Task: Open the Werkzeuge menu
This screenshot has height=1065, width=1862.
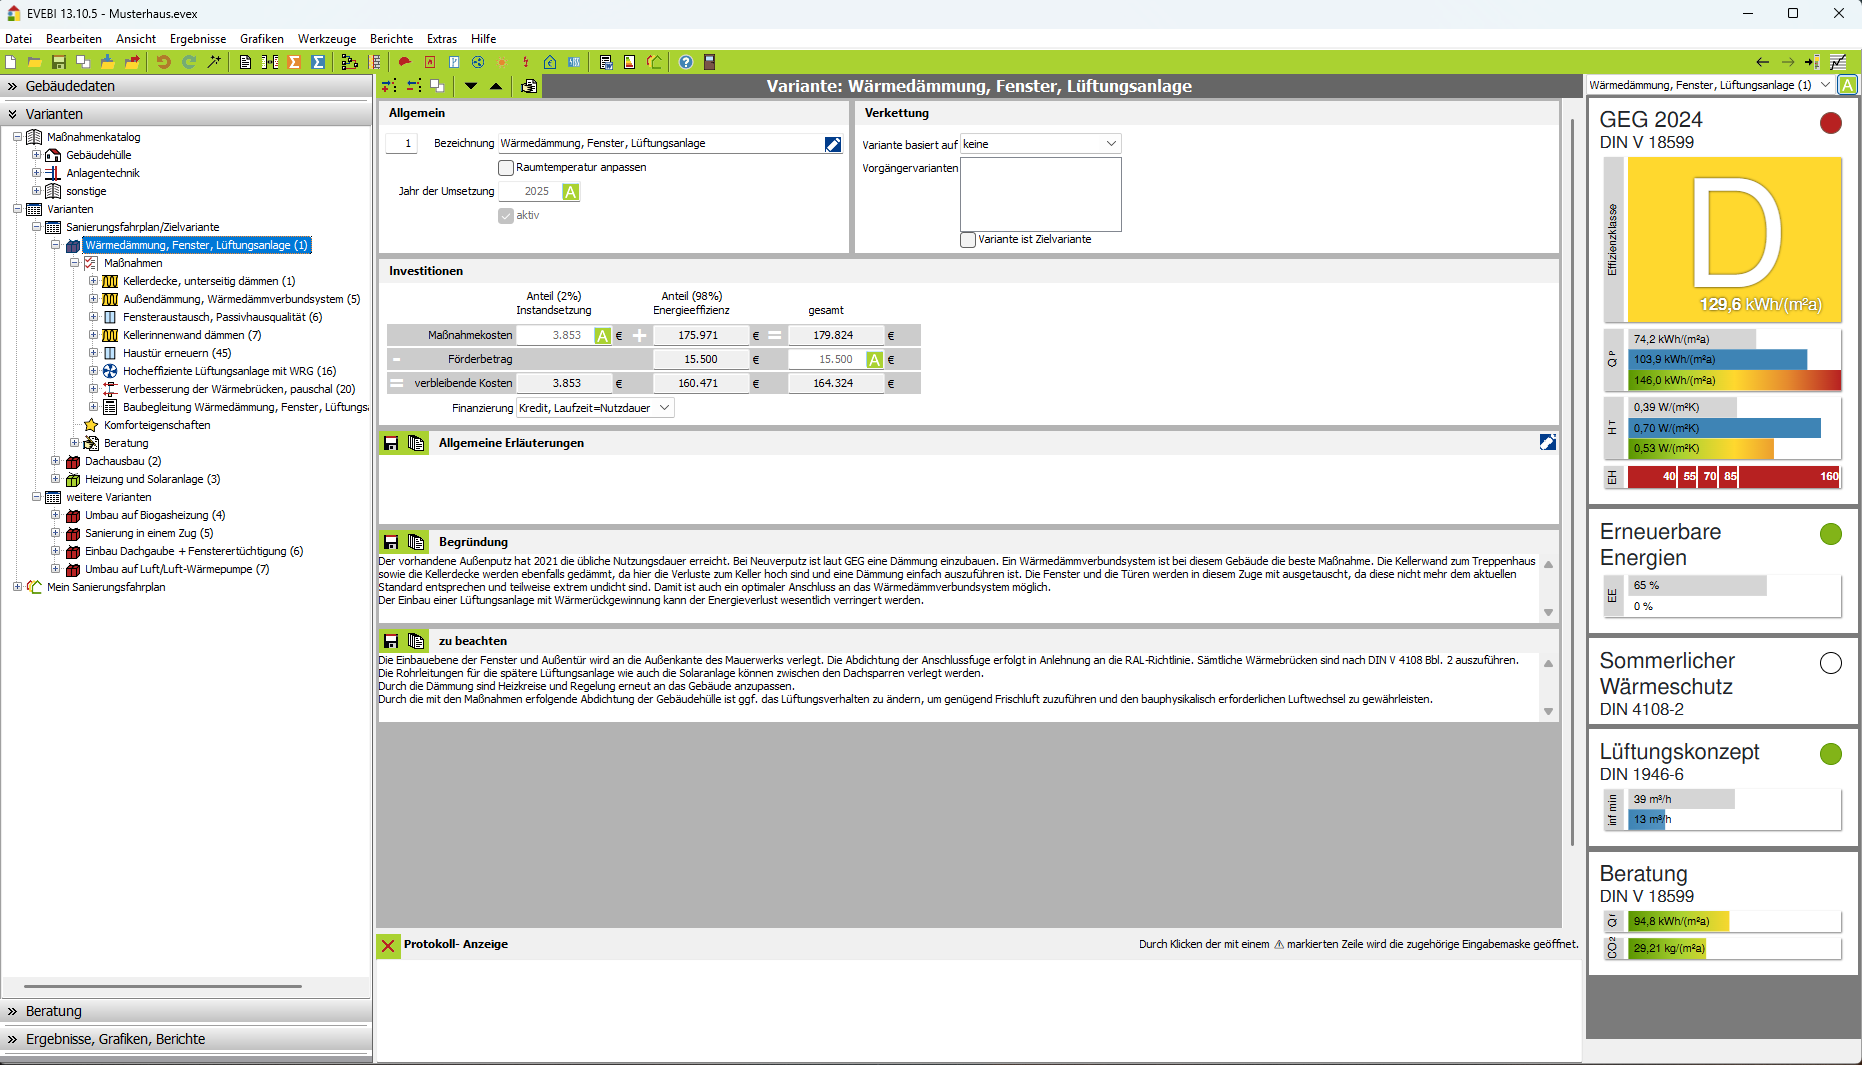Action: coord(326,39)
